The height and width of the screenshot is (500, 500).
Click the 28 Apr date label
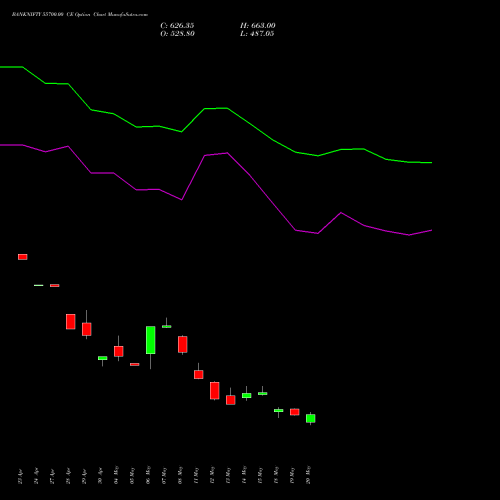point(68,477)
